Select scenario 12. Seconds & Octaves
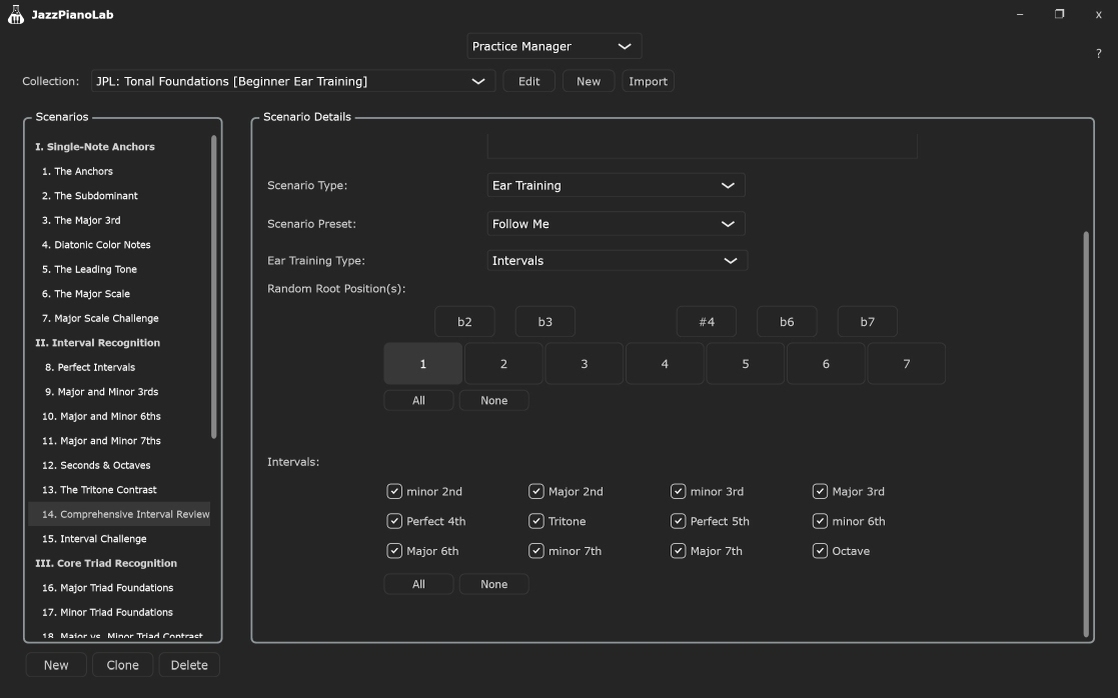 (119, 466)
